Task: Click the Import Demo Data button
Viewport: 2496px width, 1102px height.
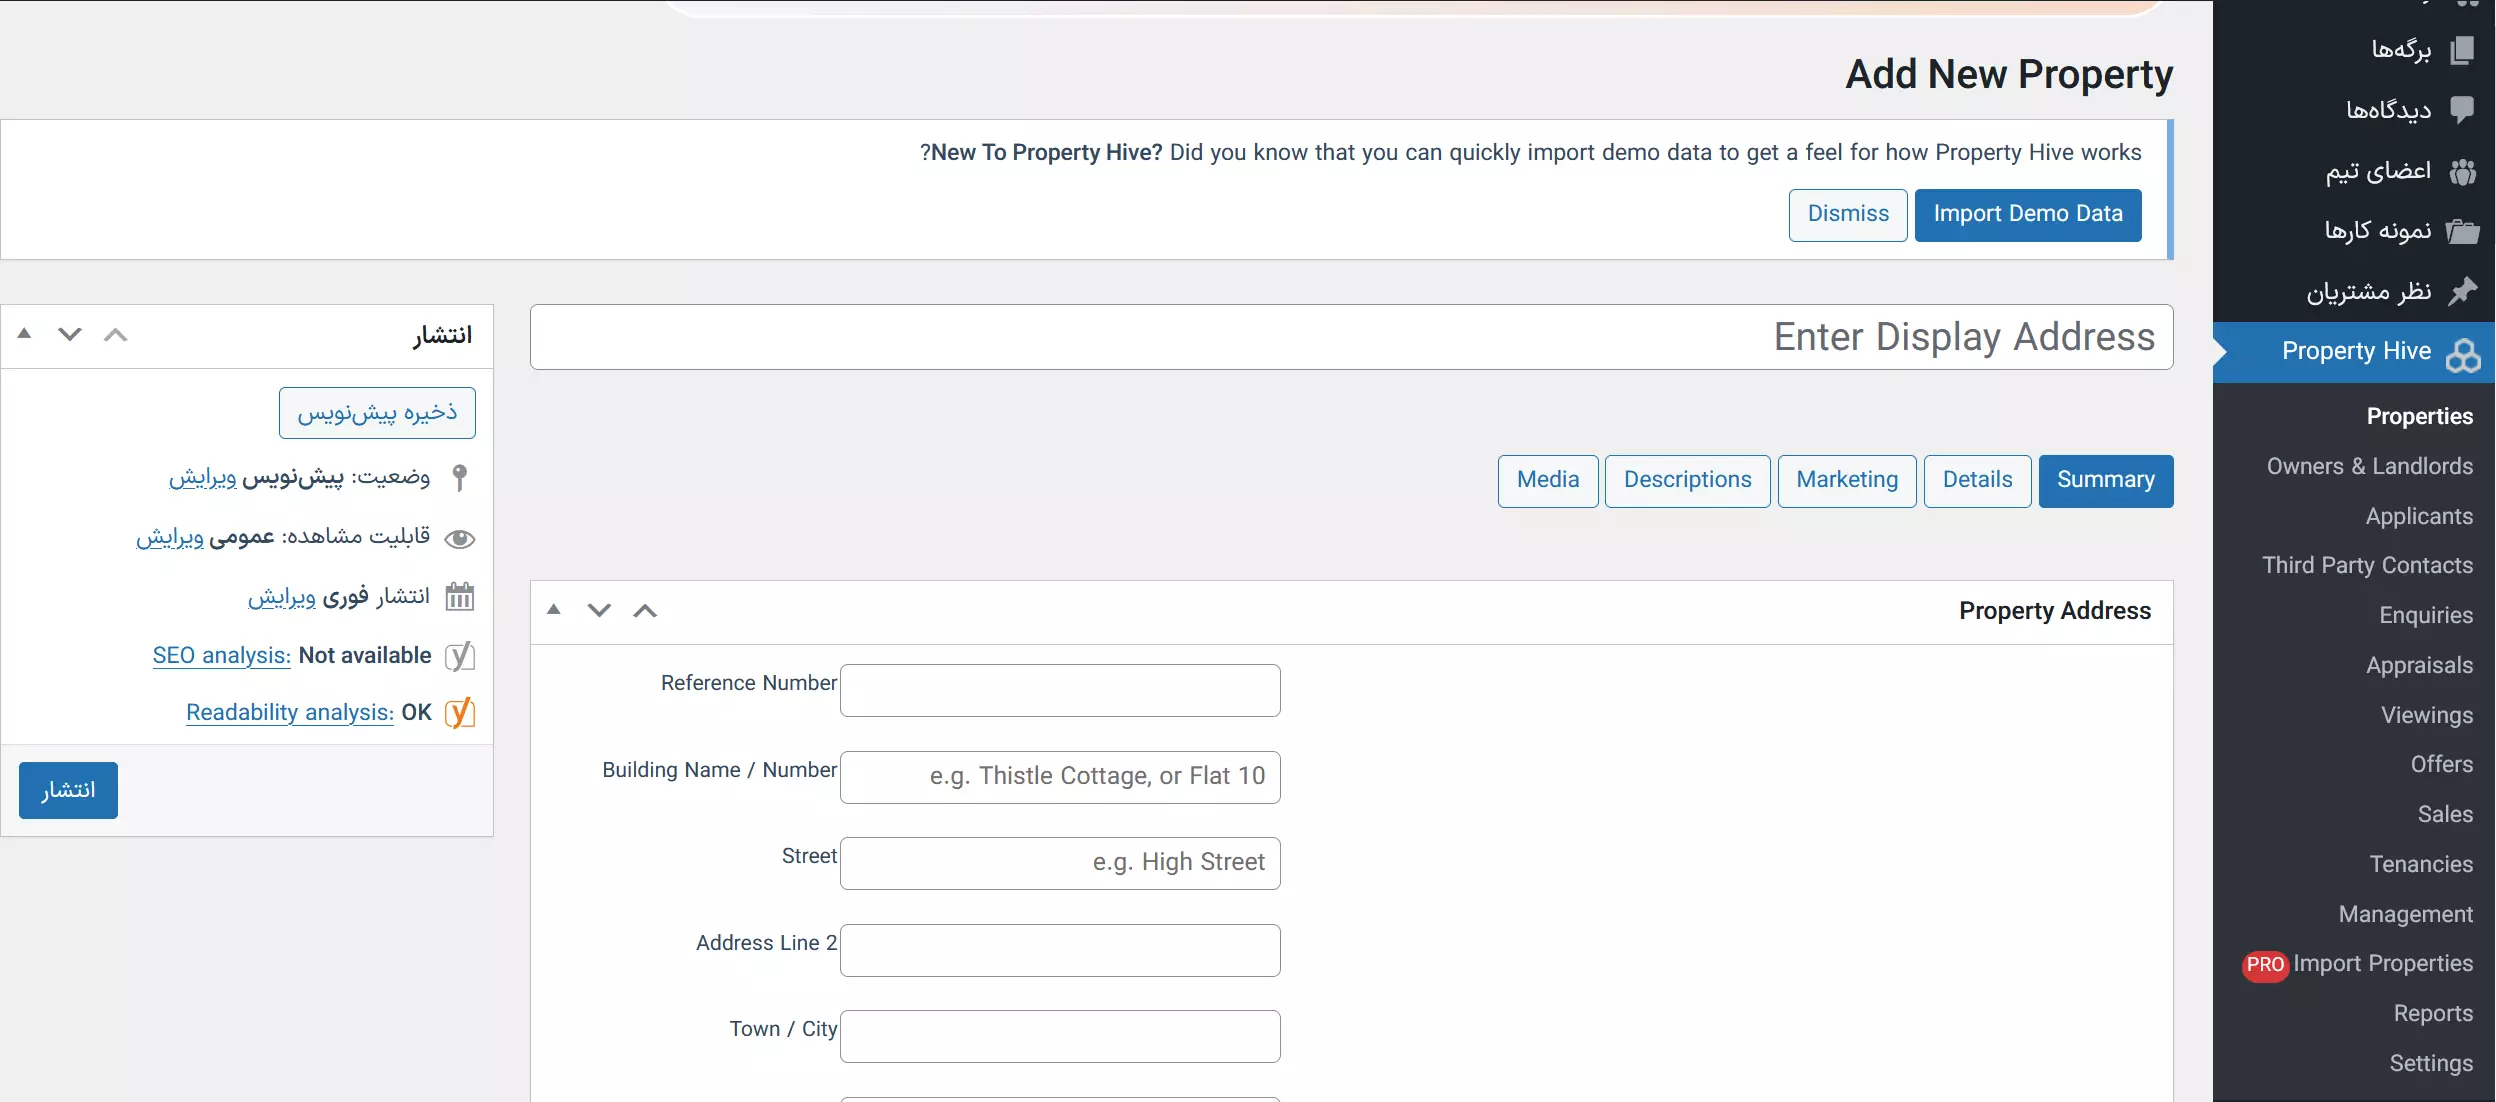Action: (2028, 215)
